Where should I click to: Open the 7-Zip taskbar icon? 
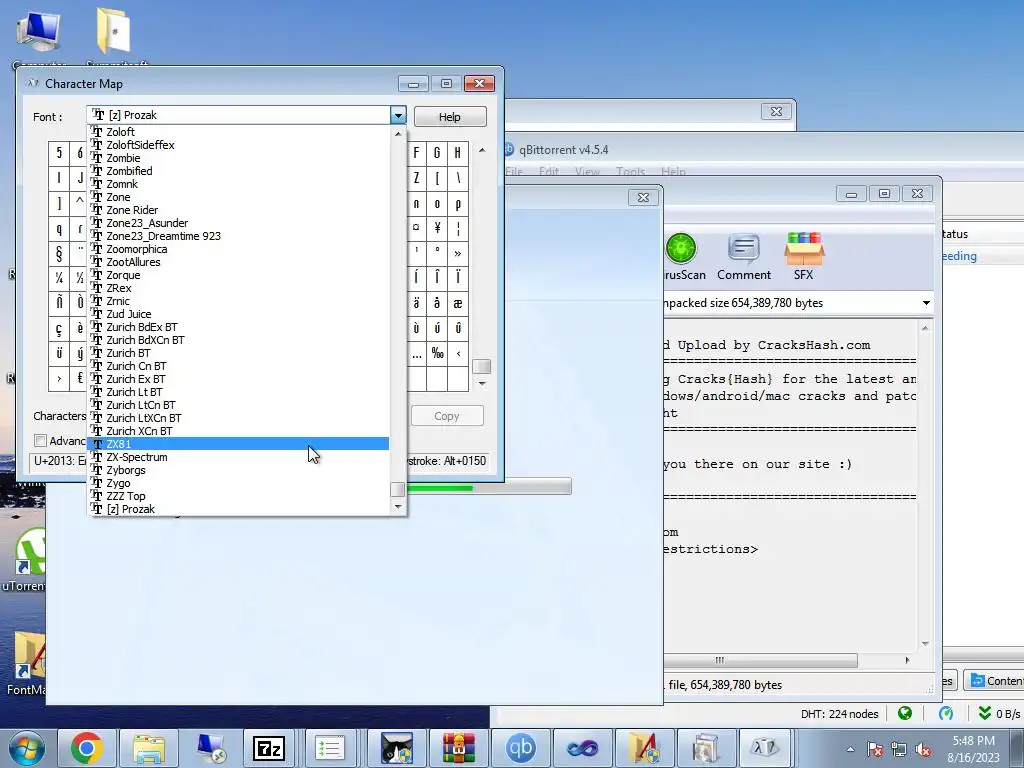(x=269, y=748)
